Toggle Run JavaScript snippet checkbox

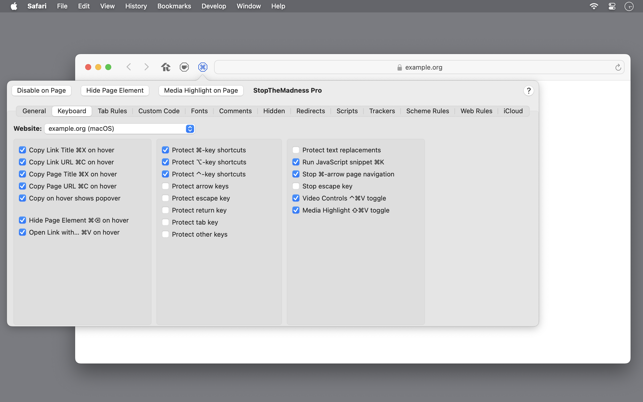tap(296, 162)
